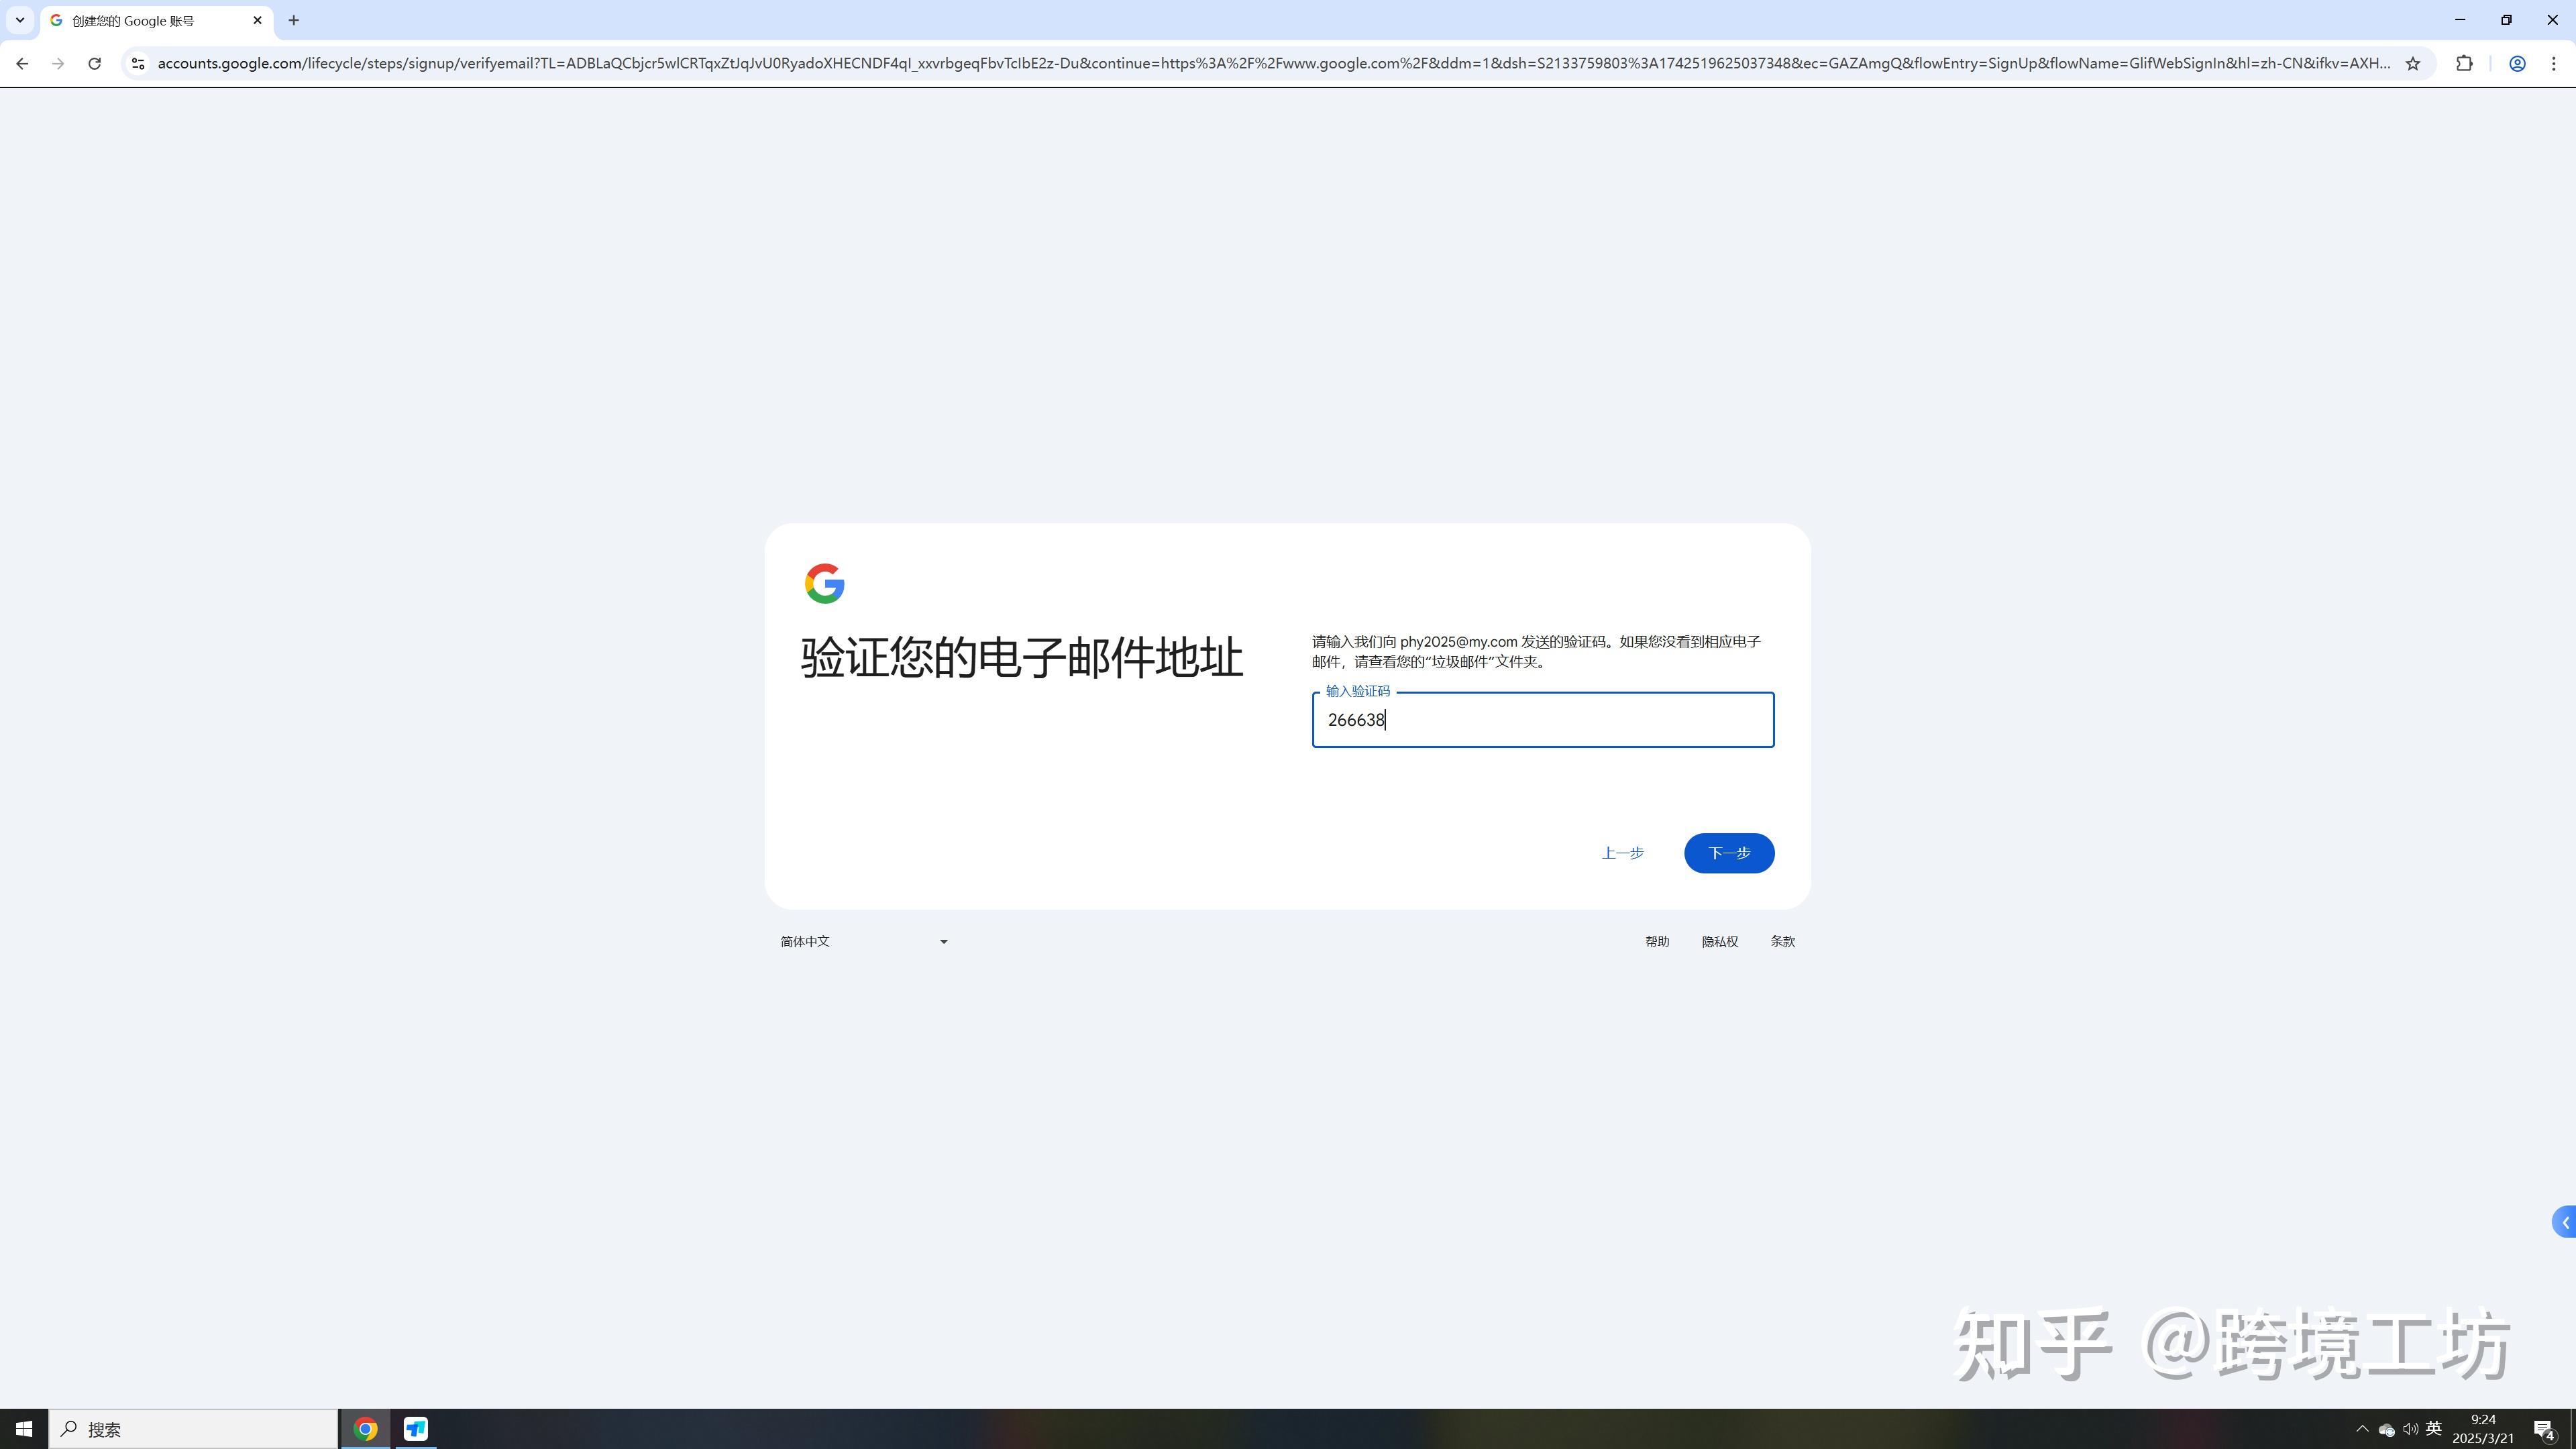
Task: Select the 创建您的 Google 账号 tab
Action: pyautogui.click(x=140, y=19)
